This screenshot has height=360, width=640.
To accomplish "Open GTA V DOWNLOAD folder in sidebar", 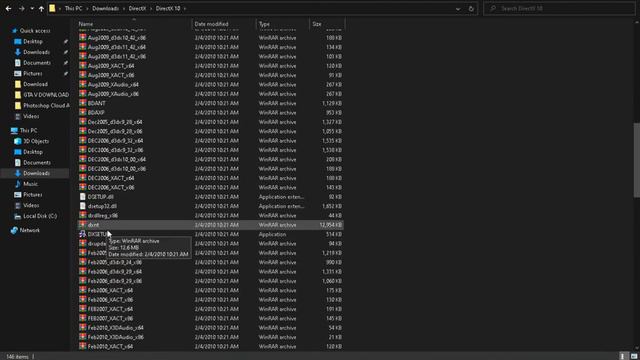I will tap(46, 95).
